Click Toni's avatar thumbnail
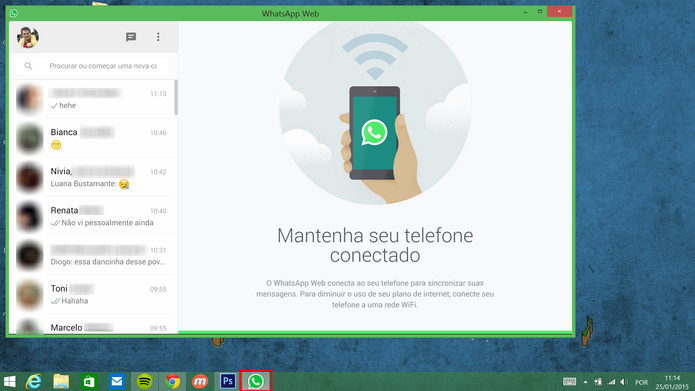Image resolution: width=695 pixels, height=391 pixels. pos(29,294)
